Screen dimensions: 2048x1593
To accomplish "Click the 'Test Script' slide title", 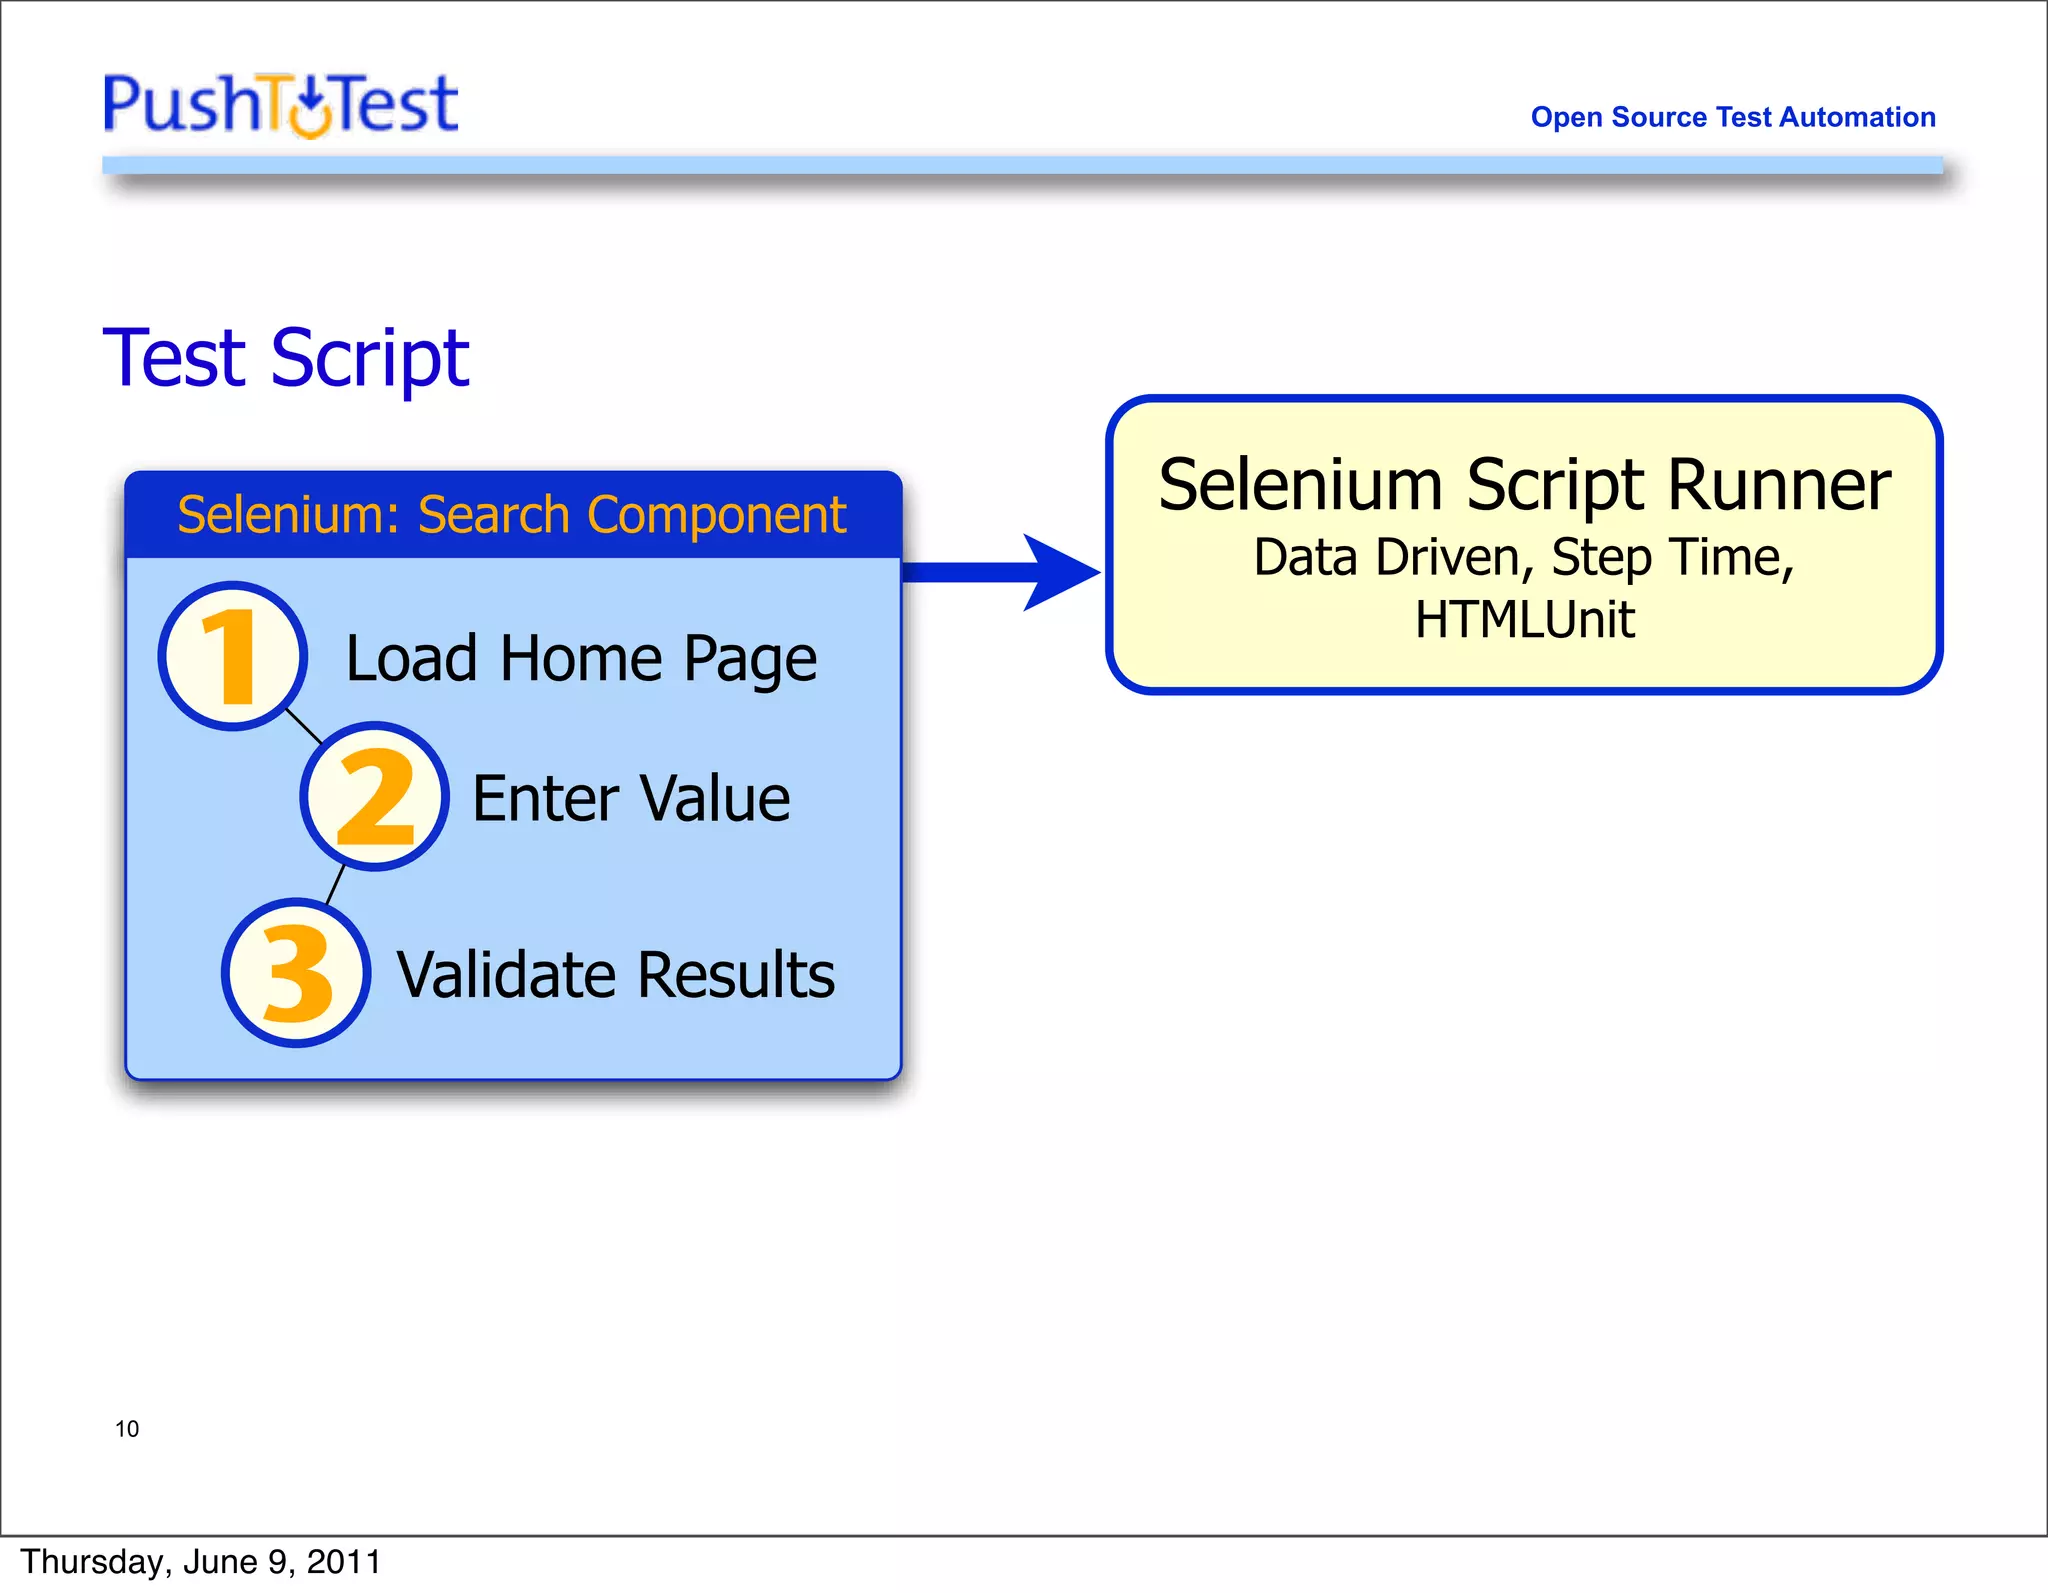I will [286, 358].
